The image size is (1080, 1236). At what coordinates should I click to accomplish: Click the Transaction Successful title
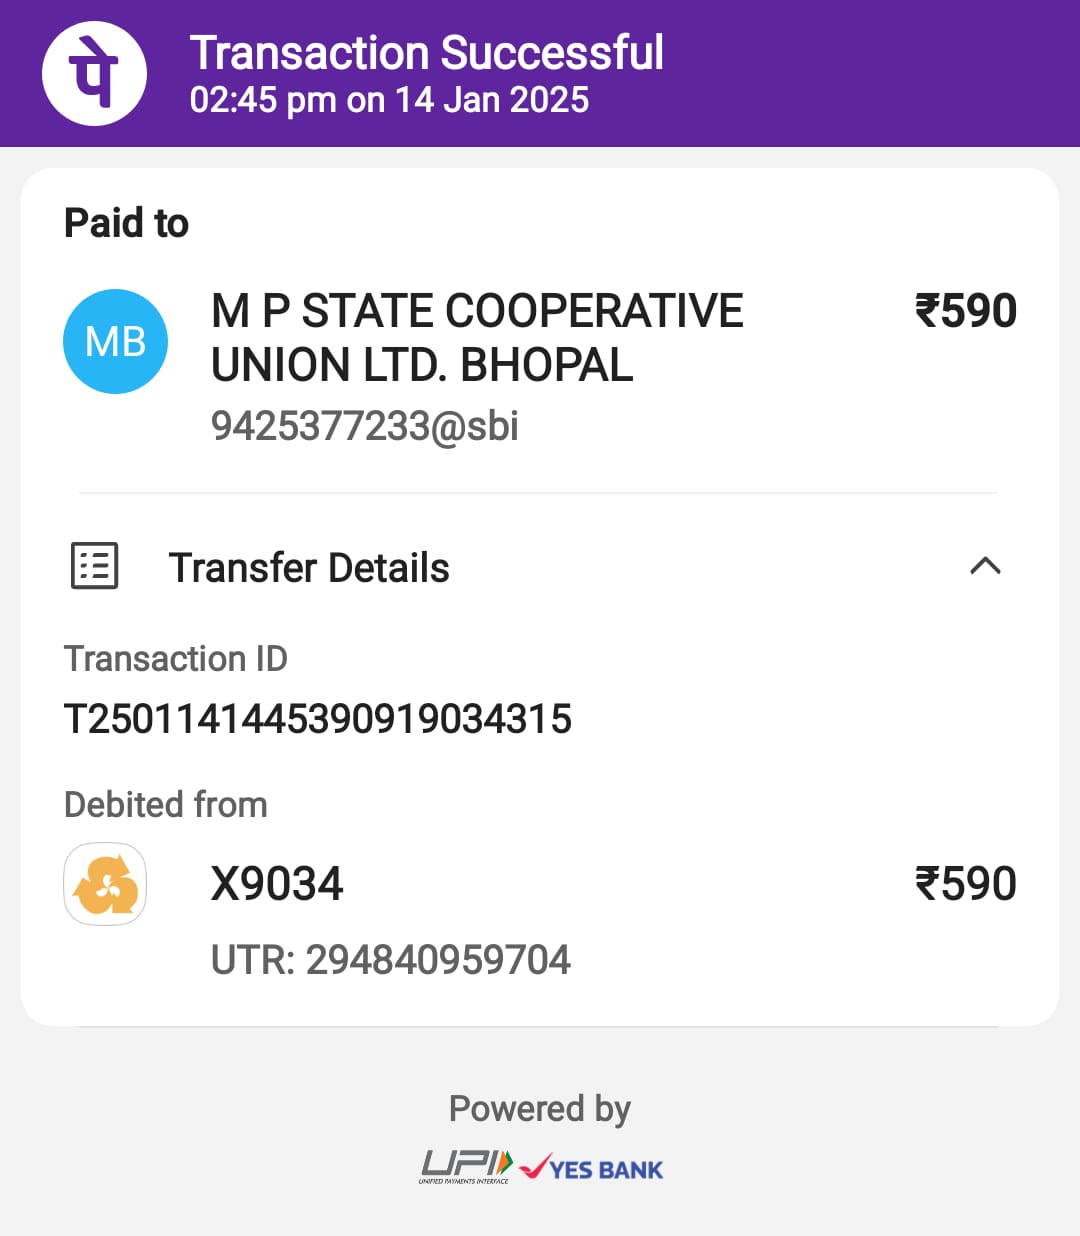tap(427, 53)
